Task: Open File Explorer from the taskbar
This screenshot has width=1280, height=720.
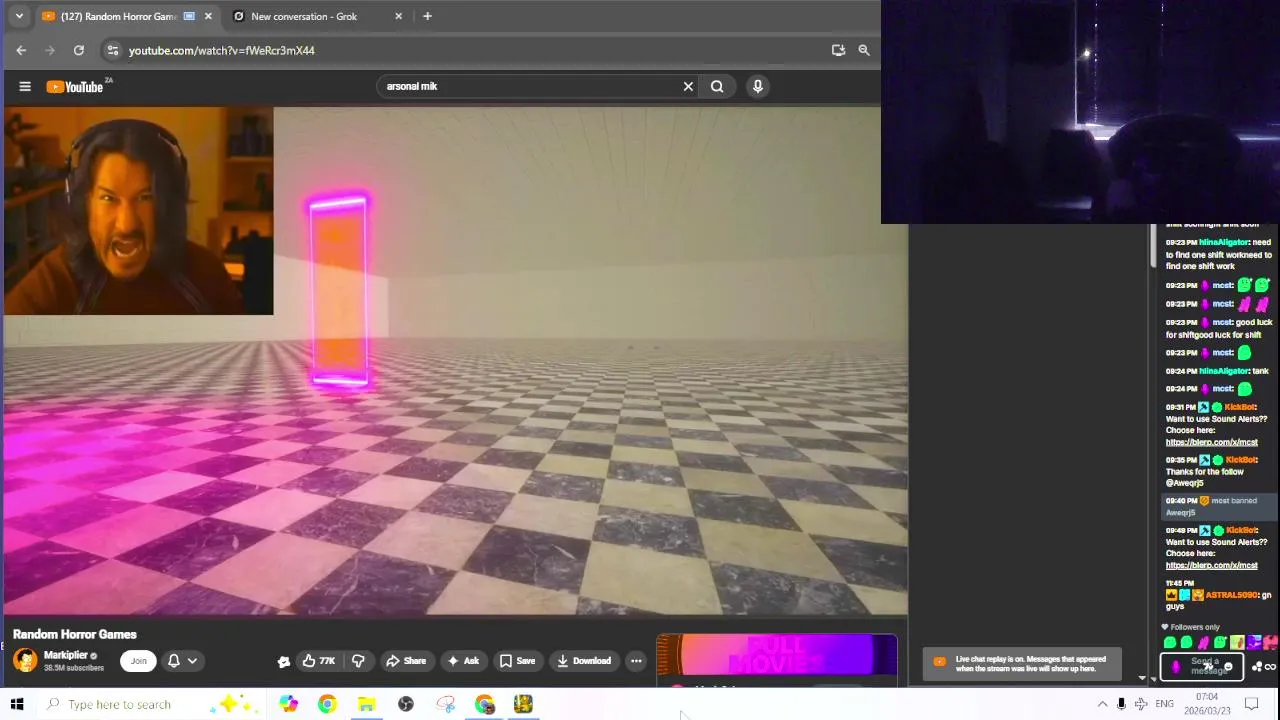Action: (366, 704)
